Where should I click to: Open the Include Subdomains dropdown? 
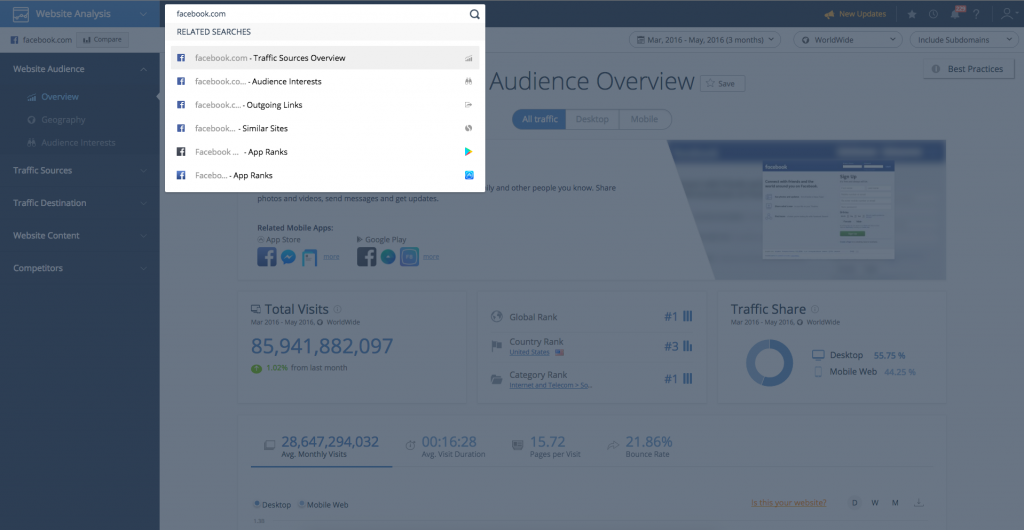[963, 40]
